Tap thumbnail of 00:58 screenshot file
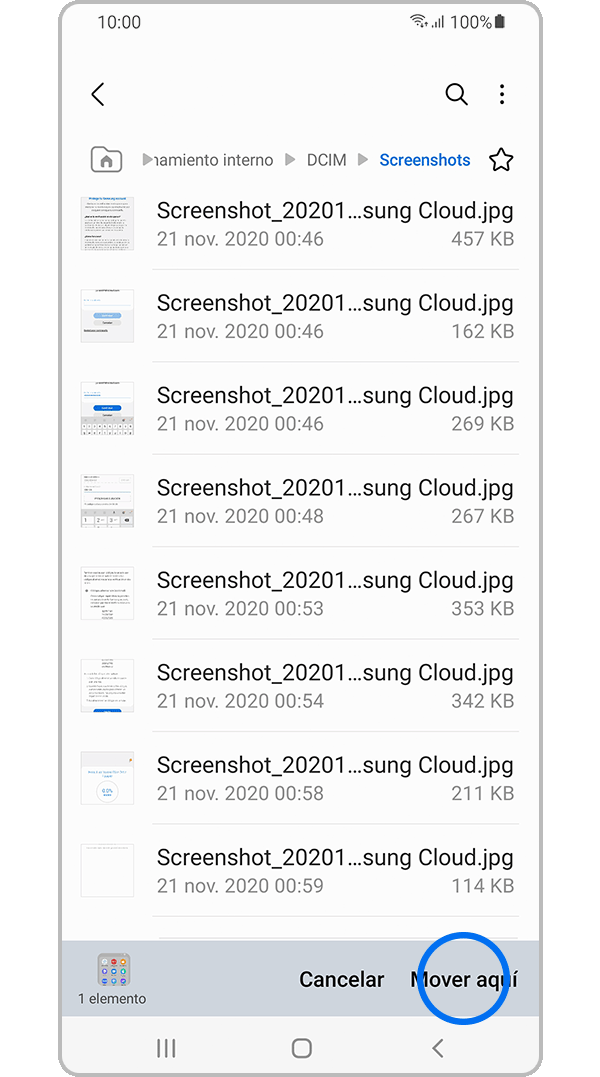Viewport: 600px width, 1077px height. coord(107,778)
